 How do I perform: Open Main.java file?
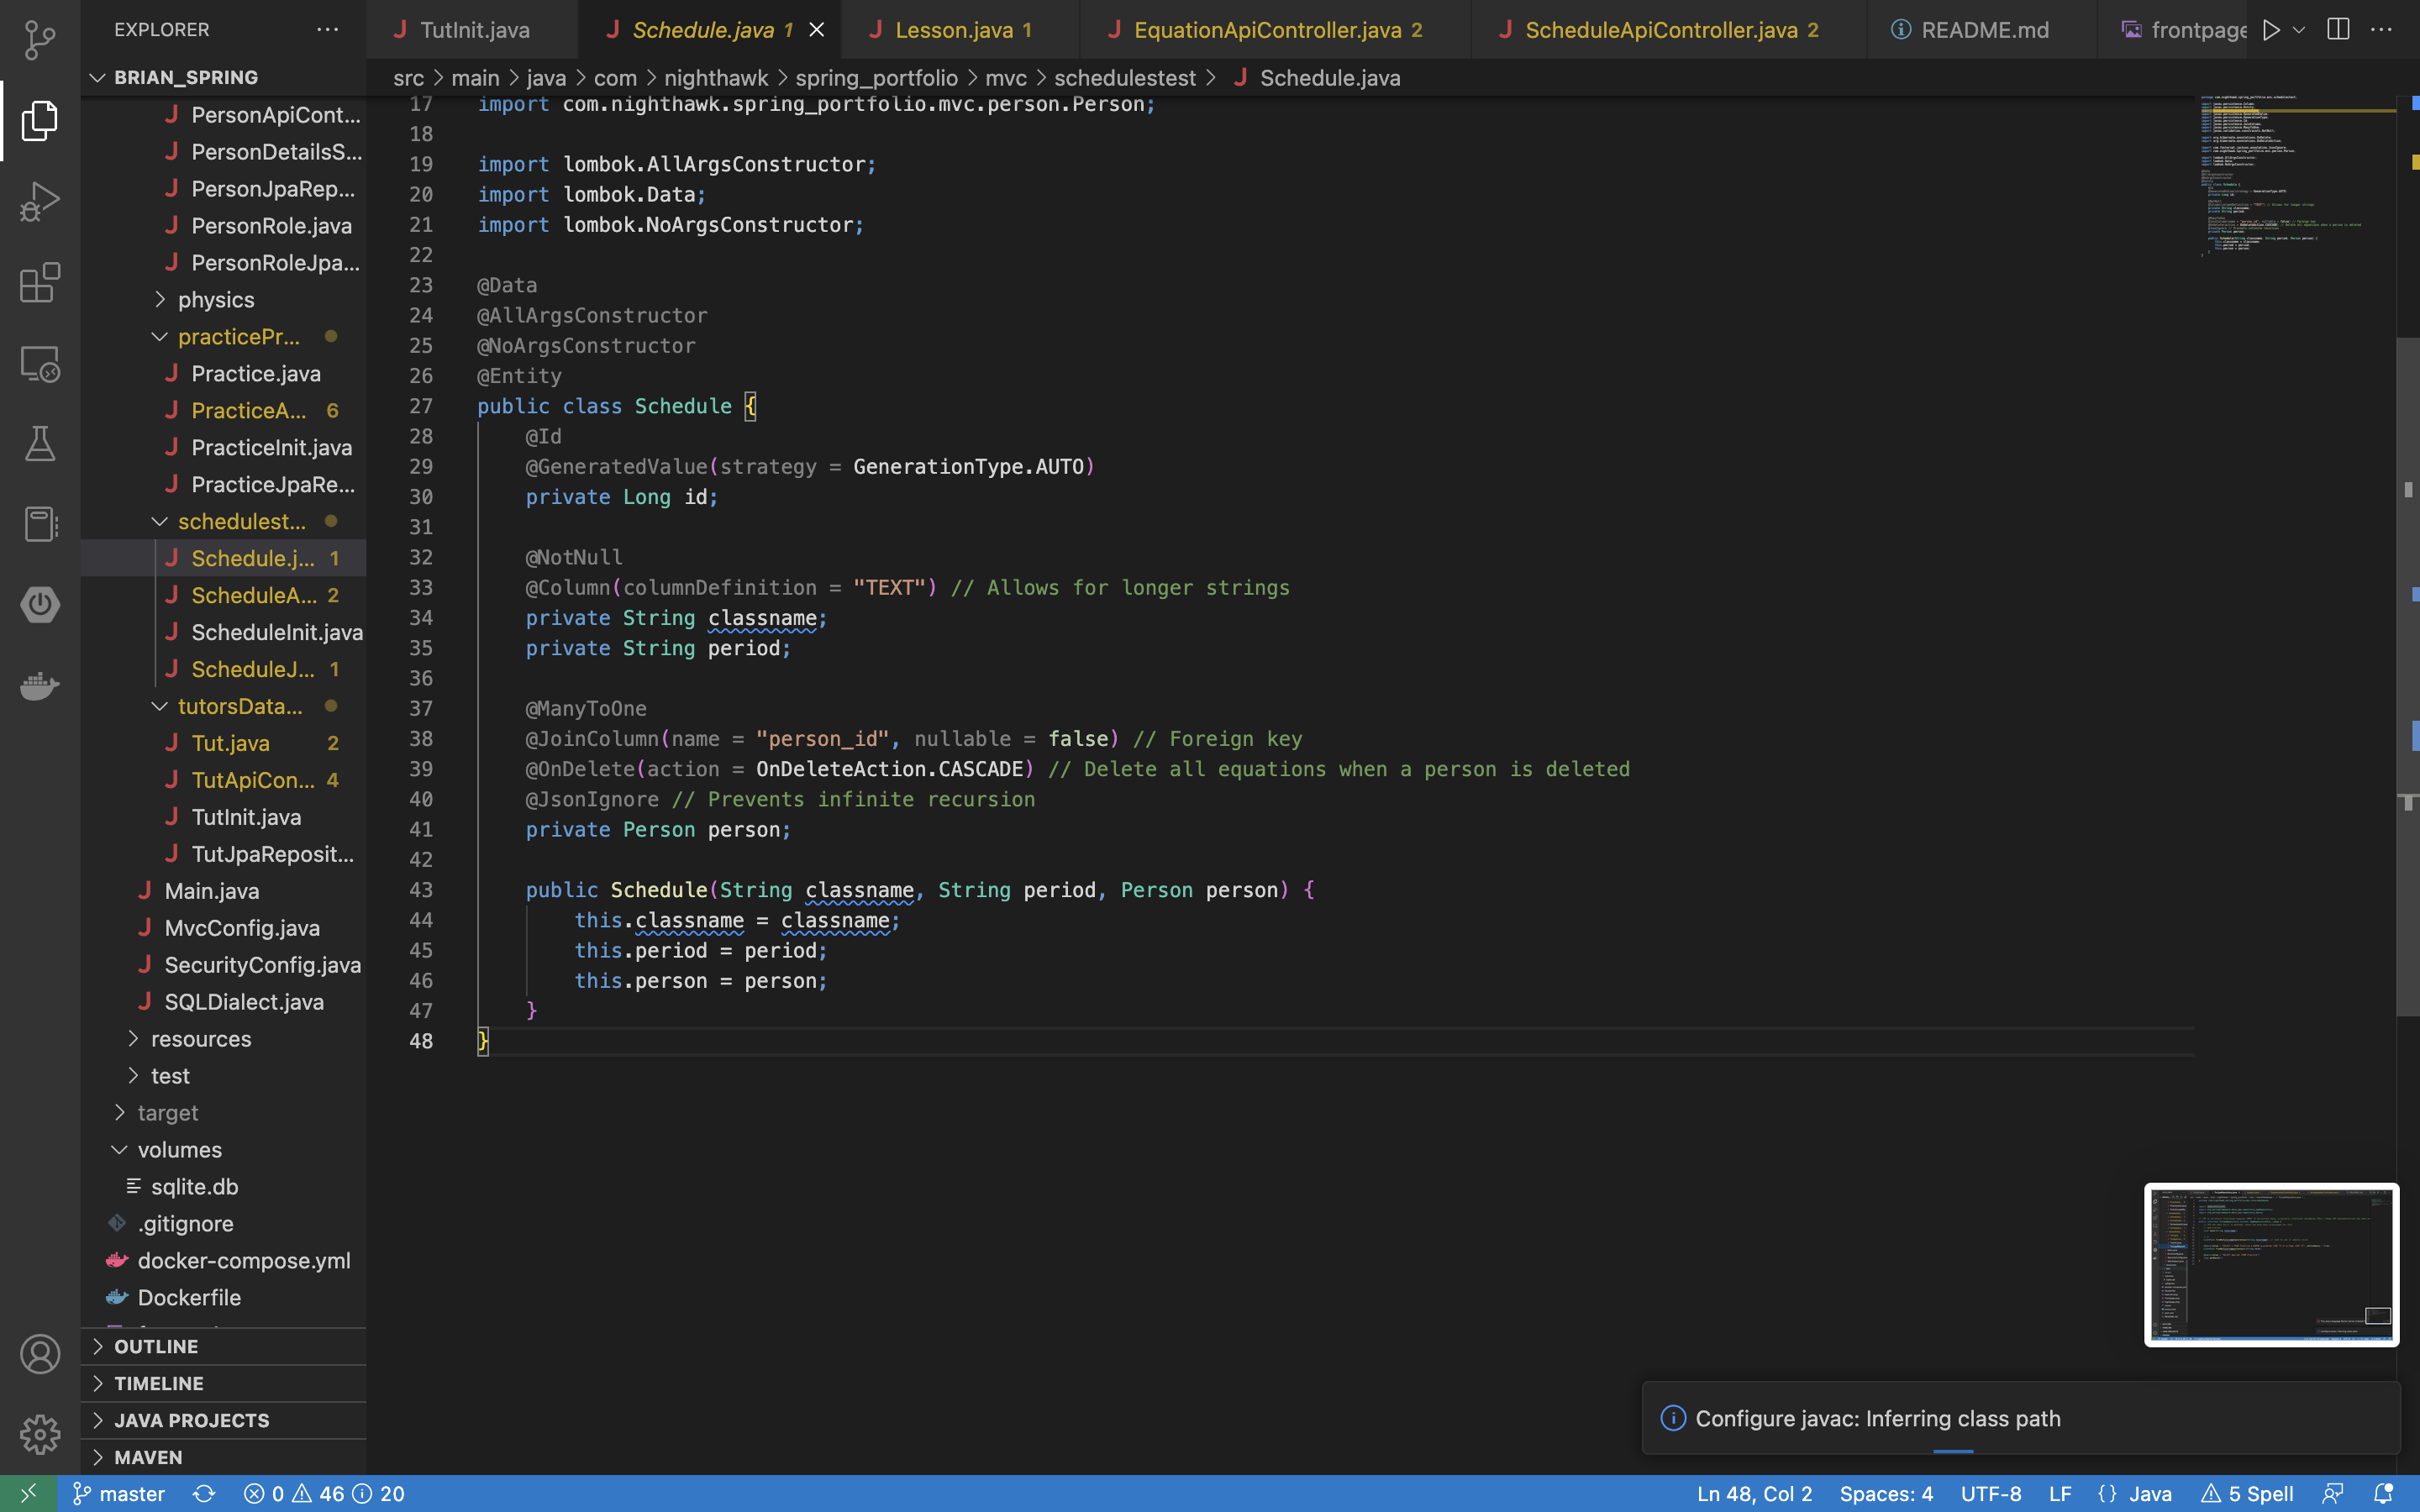[224, 891]
